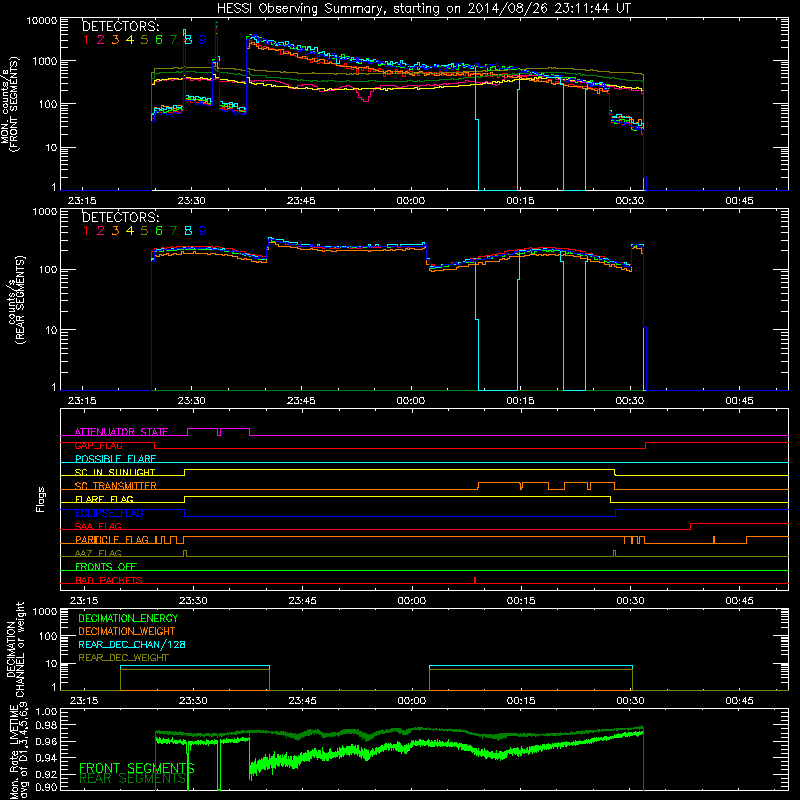The width and height of the screenshot is (800, 800).
Task: Click the BAD_PACKETS flag label
Action: pos(109,580)
